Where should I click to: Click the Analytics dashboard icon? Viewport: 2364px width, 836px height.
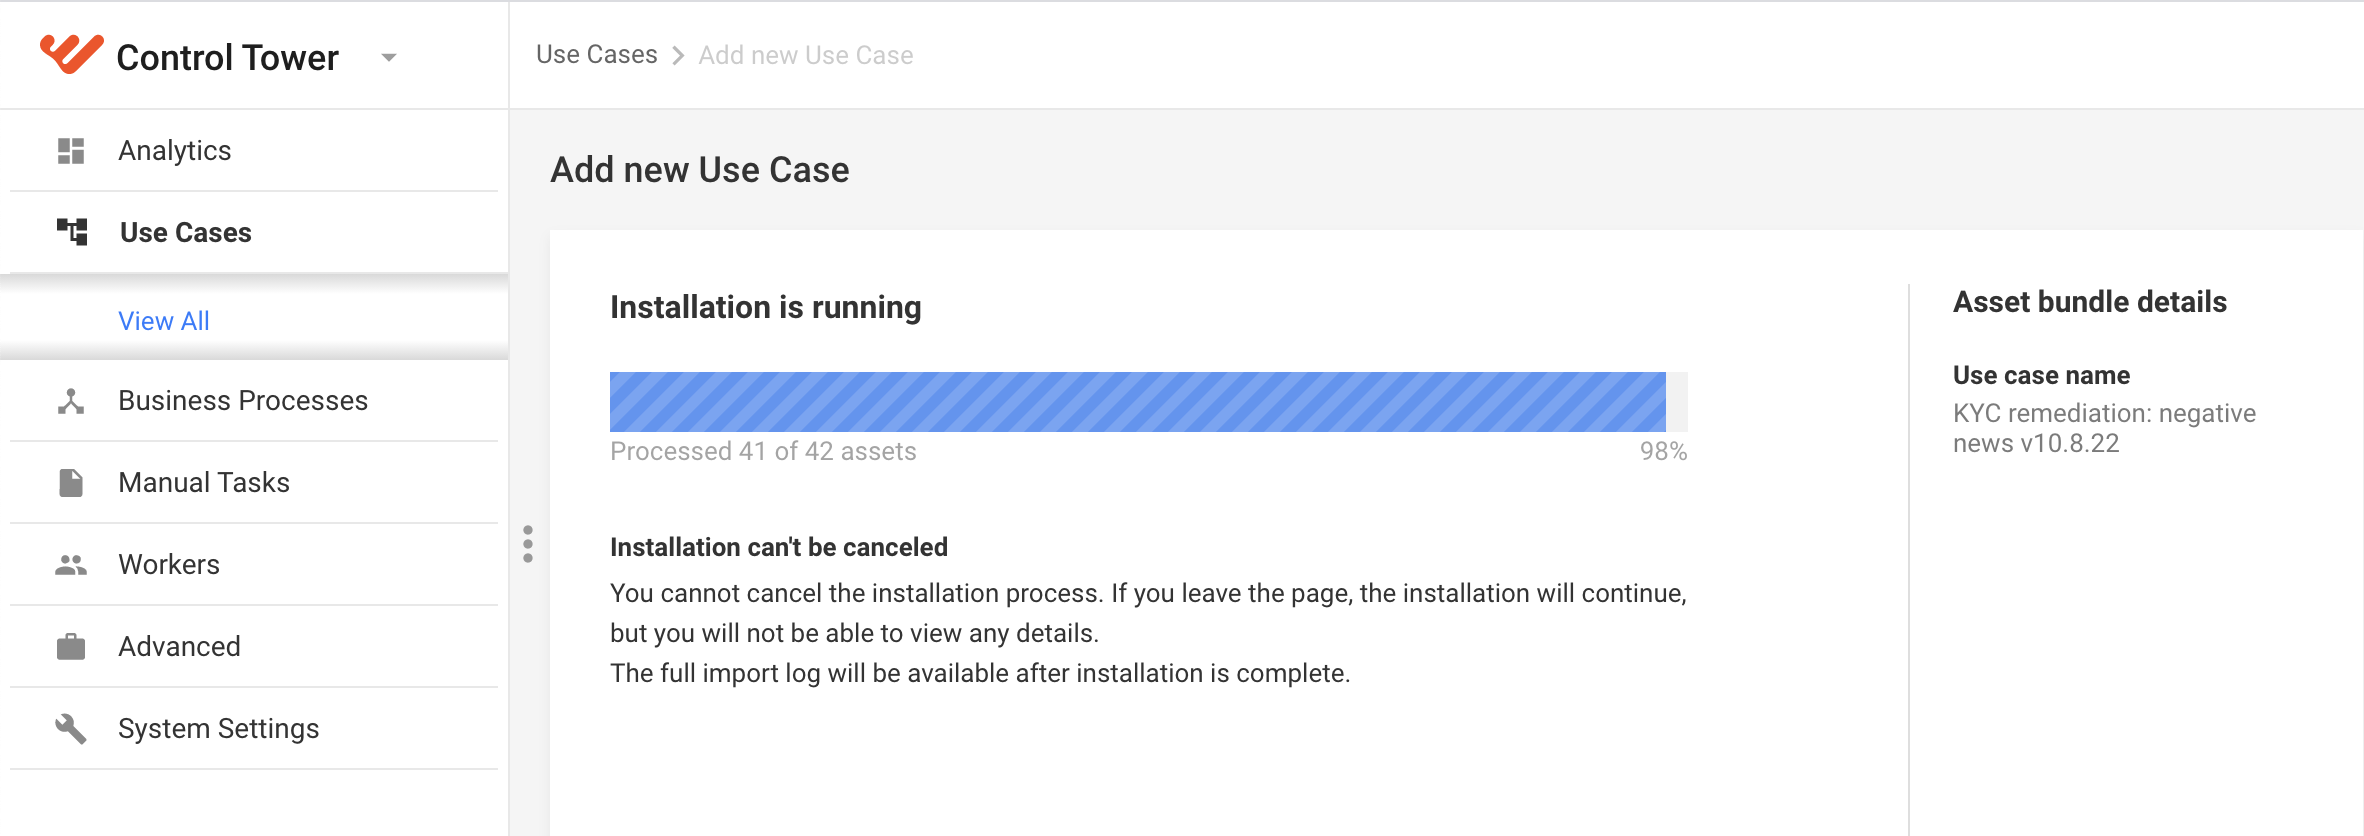pyautogui.click(x=71, y=151)
